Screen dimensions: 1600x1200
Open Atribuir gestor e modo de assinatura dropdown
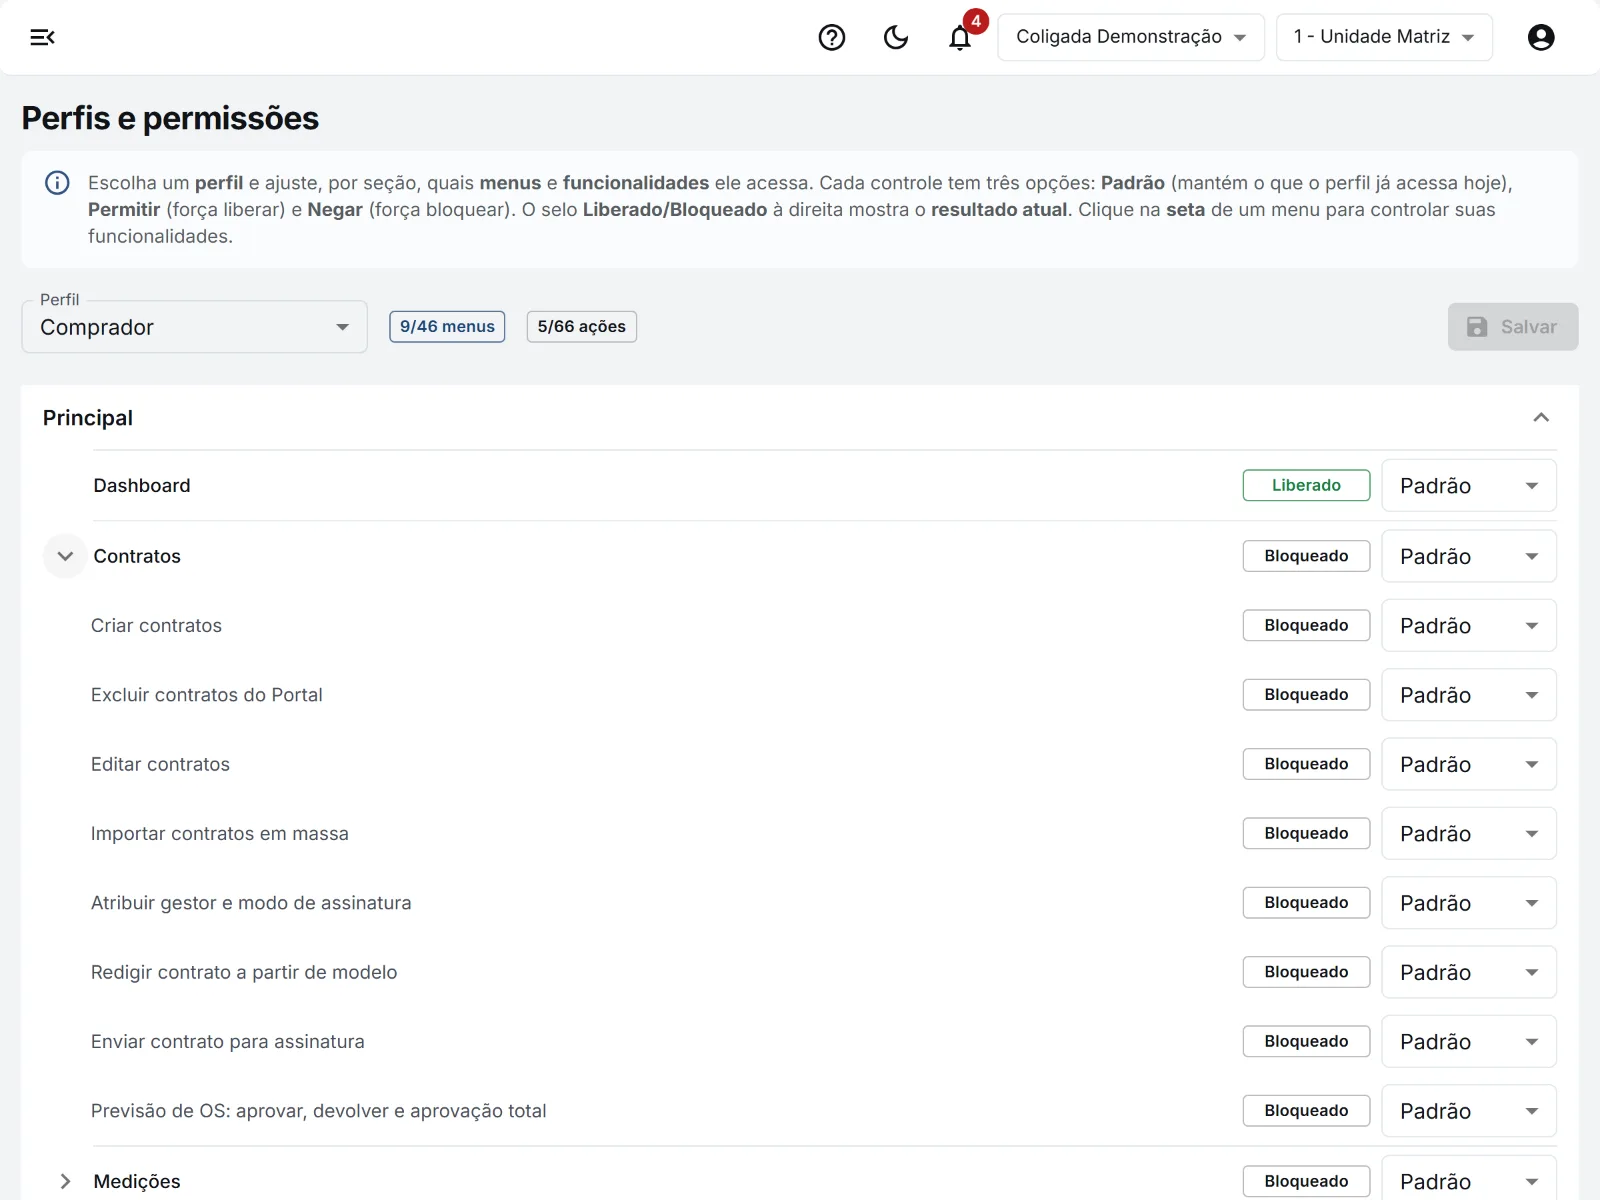pyautogui.click(x=1469, y=903)
